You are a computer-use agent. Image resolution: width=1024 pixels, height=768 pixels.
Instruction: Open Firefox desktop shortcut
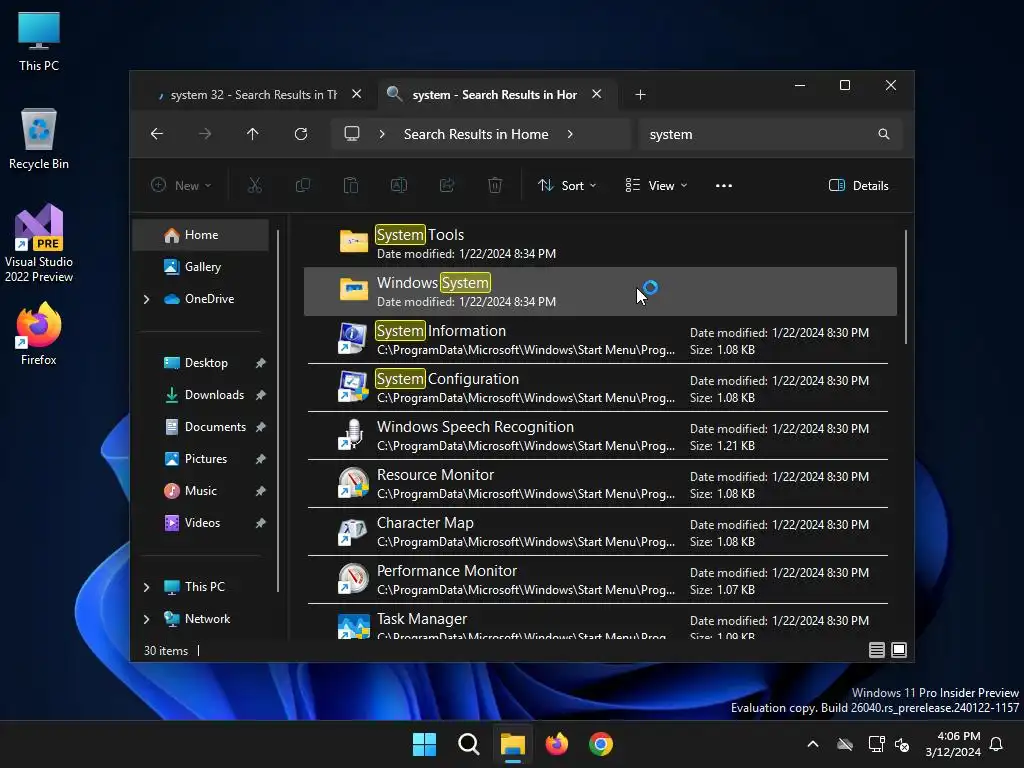click(x=39, y=334)
